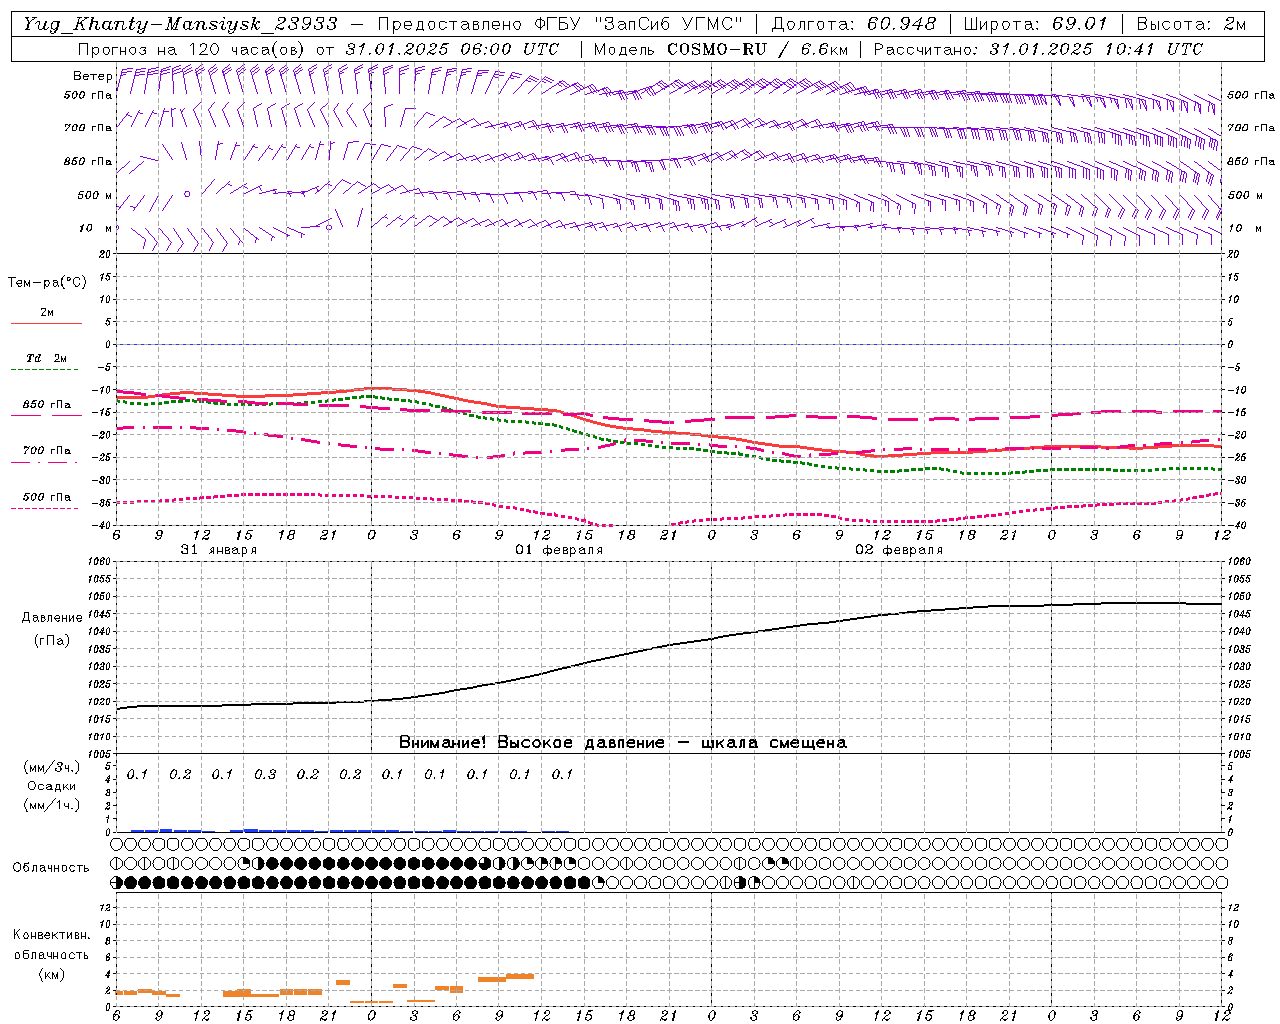1280x1024 pixels.
Task: Click the 'Рассчитано: 31.01.2025 10:41 UTC' timestamp
Action: click(1038, 49)
